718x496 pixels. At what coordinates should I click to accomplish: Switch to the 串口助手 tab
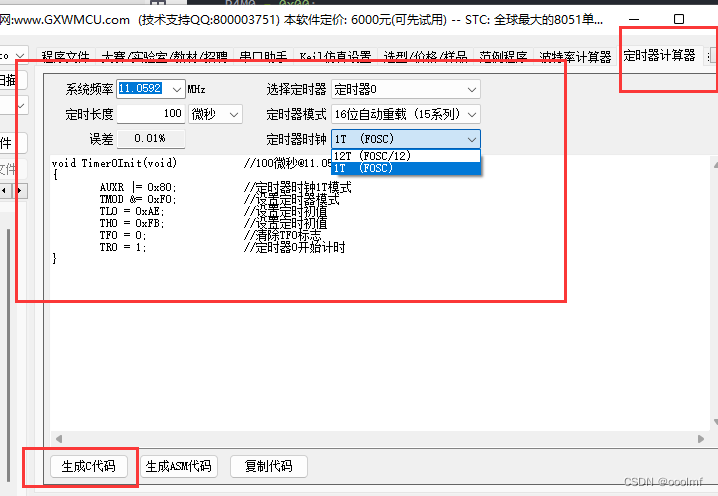point(263,56)
